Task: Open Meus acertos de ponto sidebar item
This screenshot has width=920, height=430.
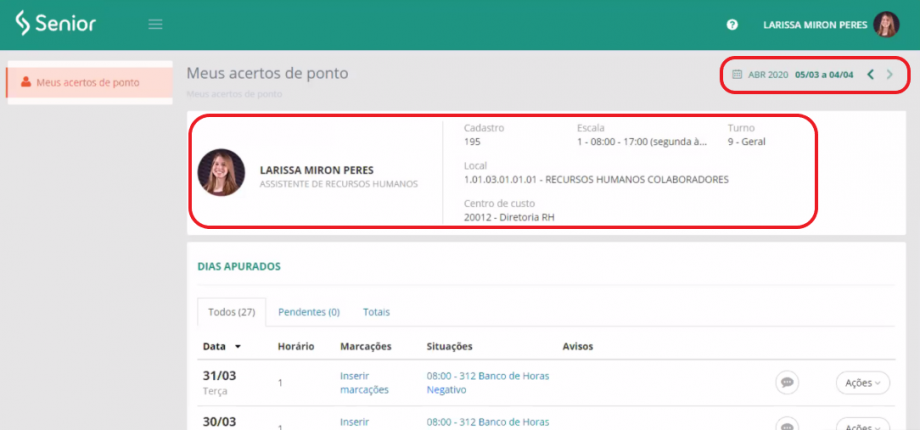Action: (88, 82)
